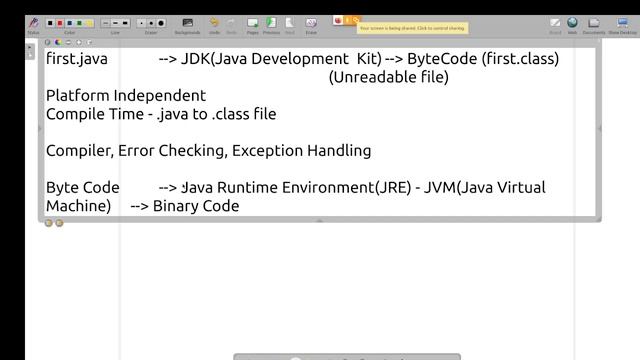Select the green pen color
Viewport: 640px width, 360px height.
79,23
